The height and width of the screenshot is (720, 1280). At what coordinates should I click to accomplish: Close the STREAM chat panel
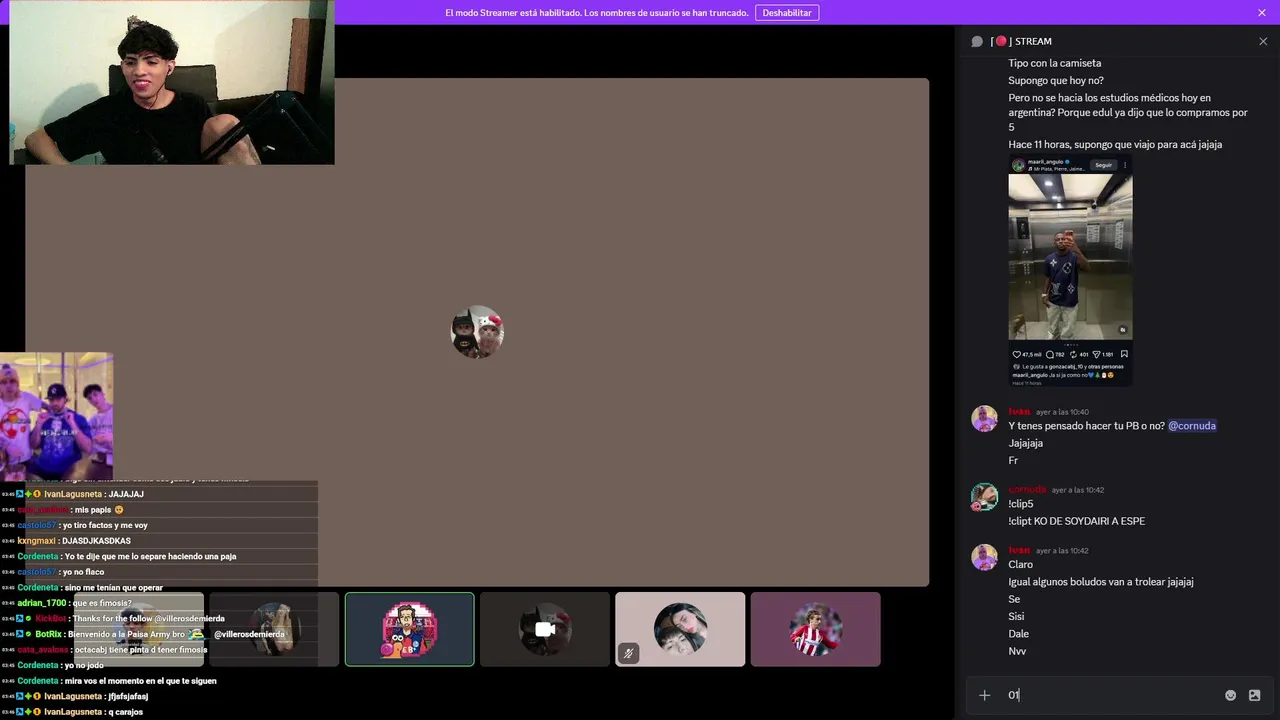1263,42
